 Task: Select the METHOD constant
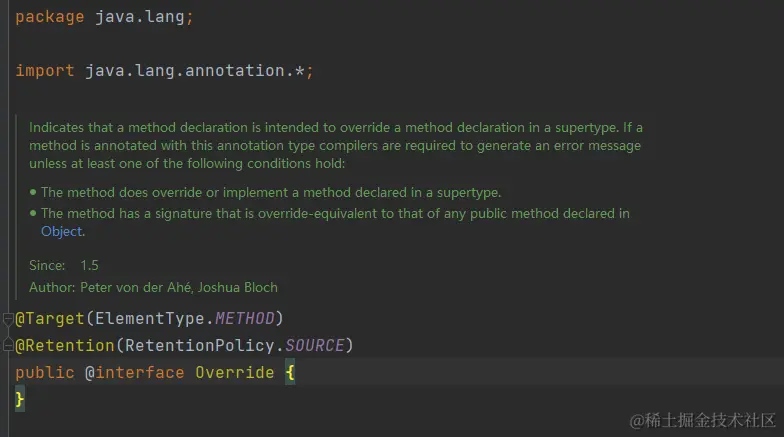[x=244, y=318]
